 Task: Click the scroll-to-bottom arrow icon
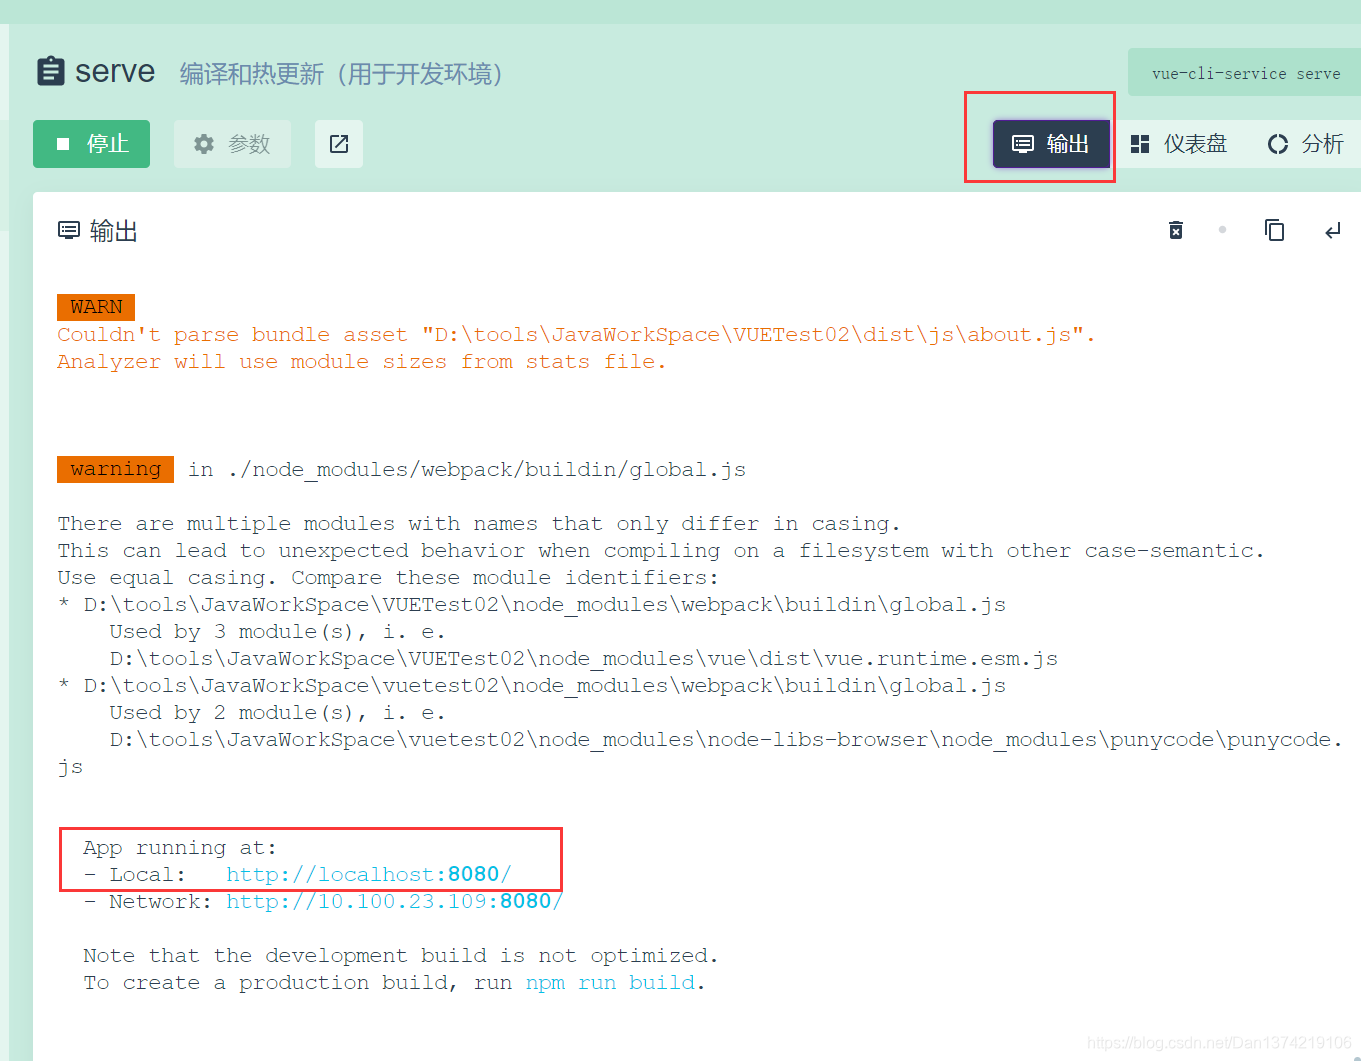(1332, 230)
